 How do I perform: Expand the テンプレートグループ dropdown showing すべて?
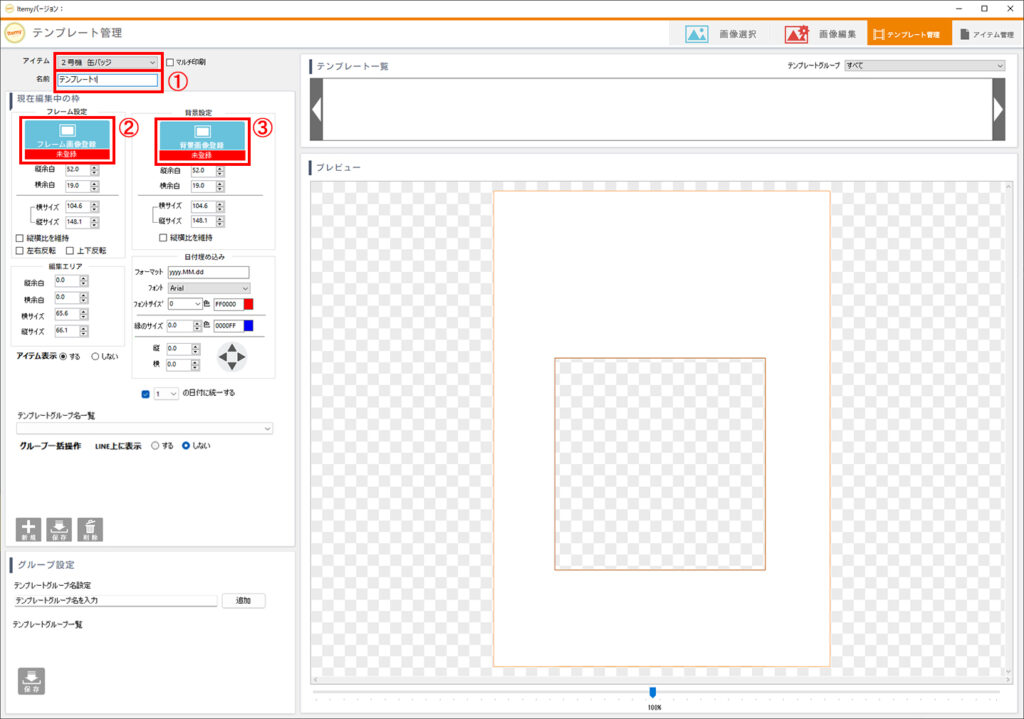pyautogui.click(x=923, y=66)
